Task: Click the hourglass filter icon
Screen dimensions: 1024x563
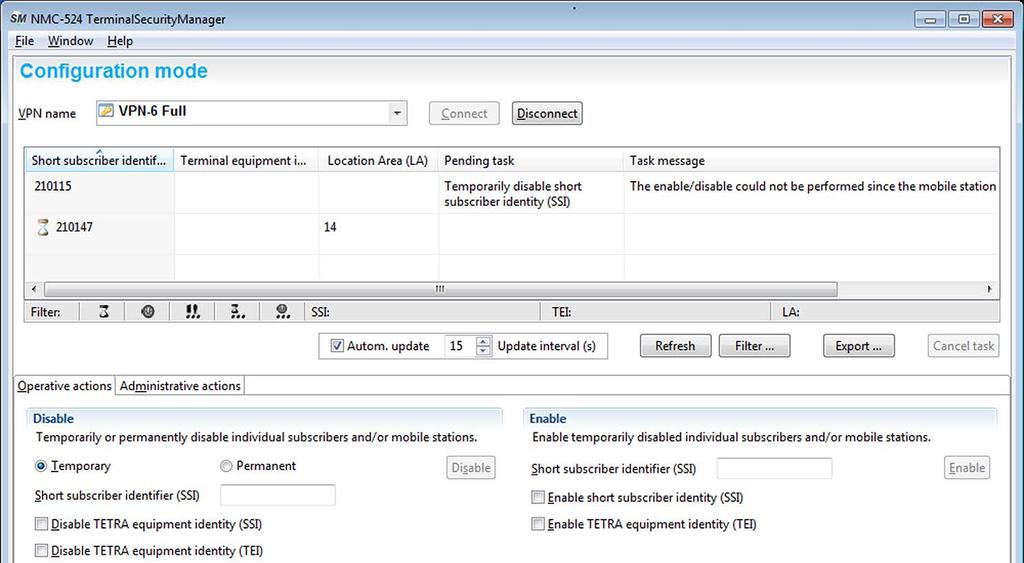Action: point(103,312)
